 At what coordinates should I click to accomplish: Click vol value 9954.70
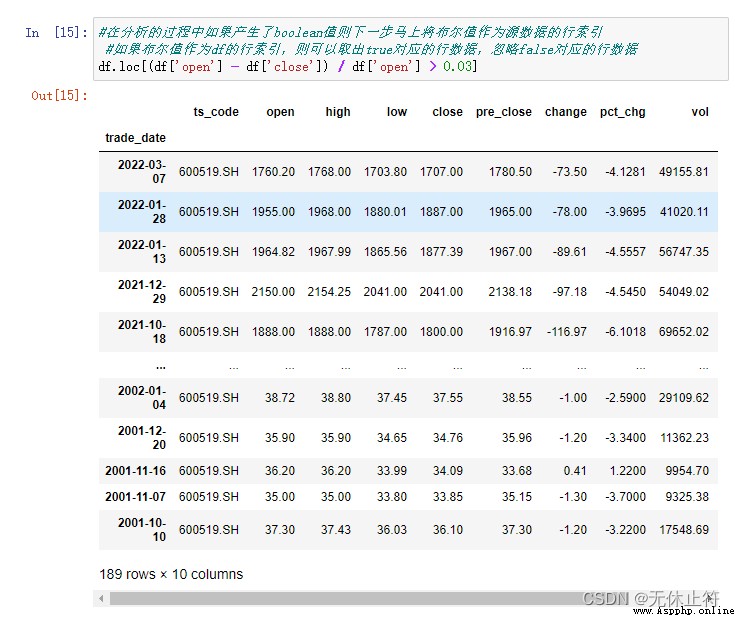[687, 471]
